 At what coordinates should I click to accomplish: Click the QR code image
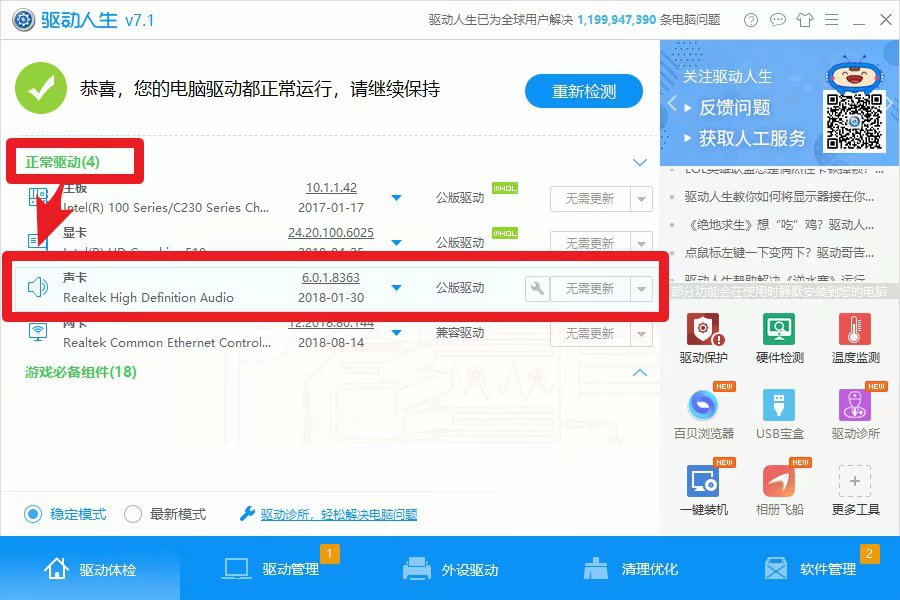pos(854,121)
